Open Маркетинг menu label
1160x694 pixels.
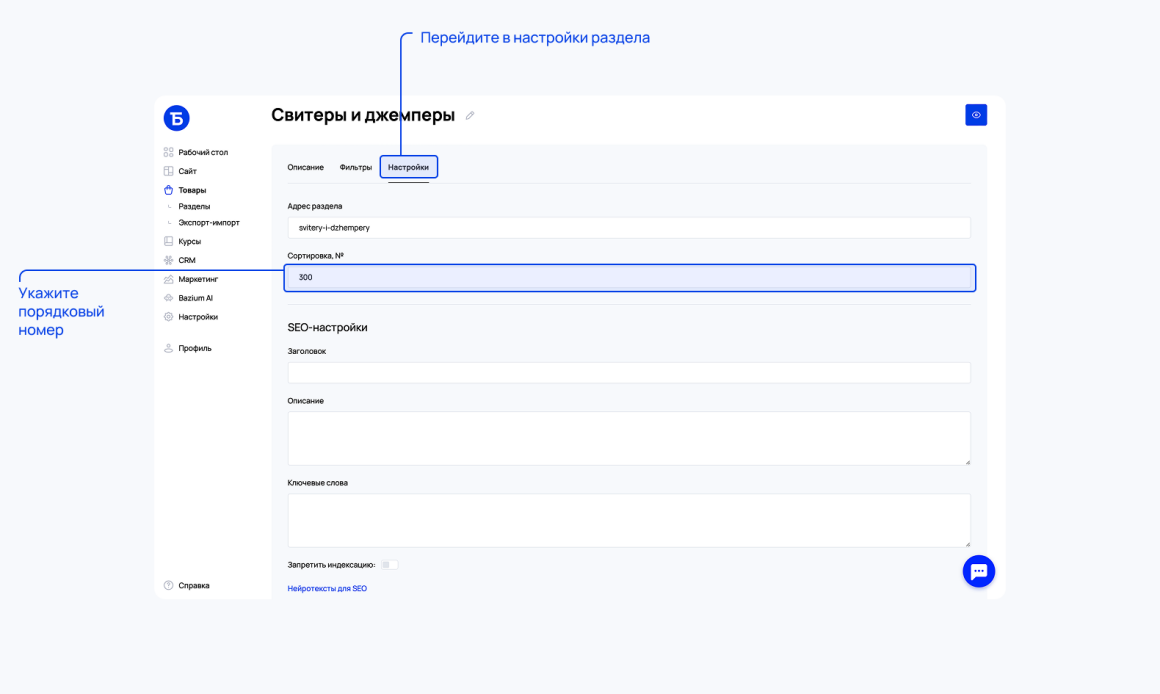point(198,279)
